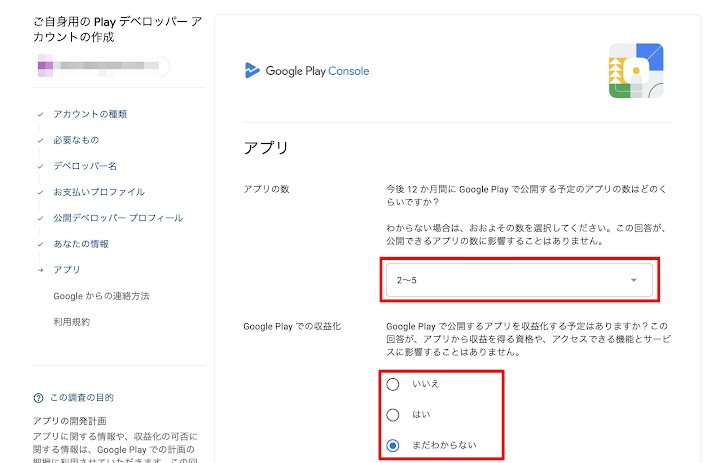Go to the あなたの情報 step
Screen dimensions: 720x463
(x=81, y=244)
